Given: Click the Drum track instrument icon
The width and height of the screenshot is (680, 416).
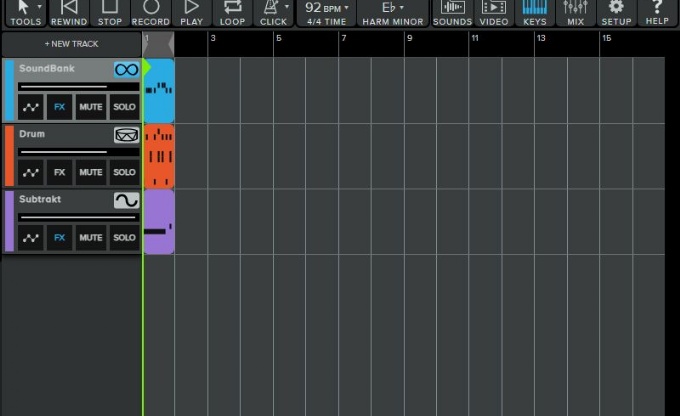Looking at the screenshot, I should coord(126,135).
